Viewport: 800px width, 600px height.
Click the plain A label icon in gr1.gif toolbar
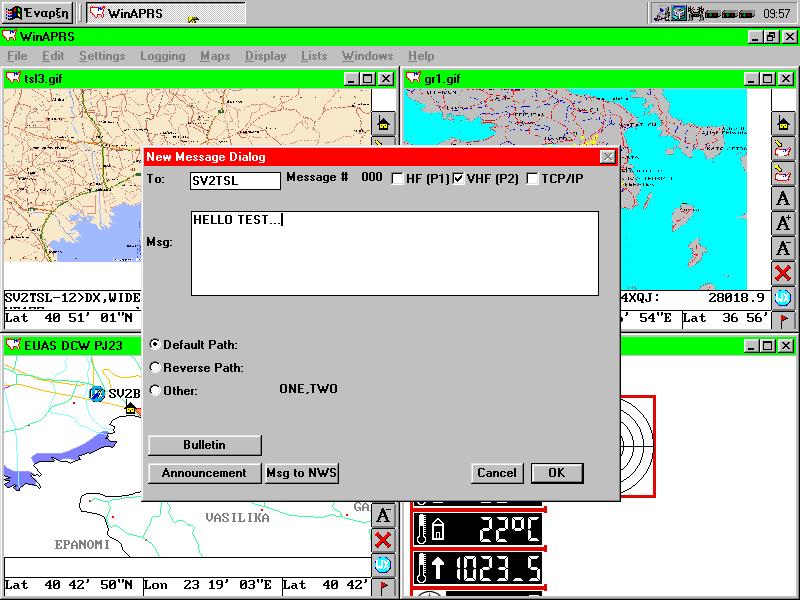783,198
